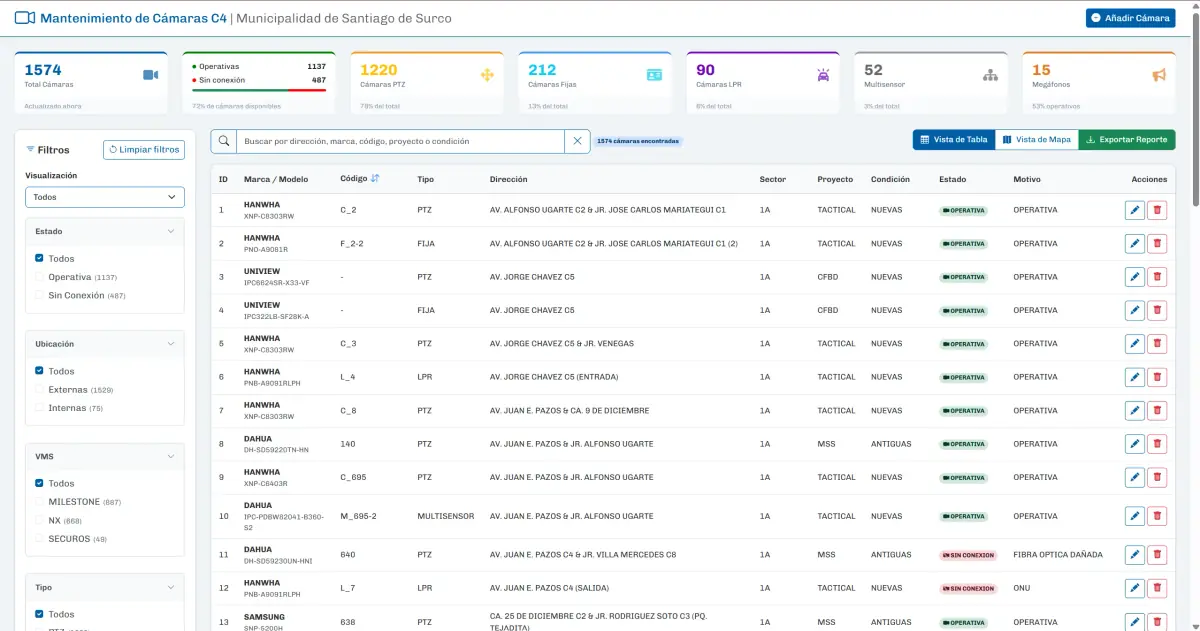1200x631 pixels.
Task: Check Todos under Tipo filter
Action: [x=39, y=614]
